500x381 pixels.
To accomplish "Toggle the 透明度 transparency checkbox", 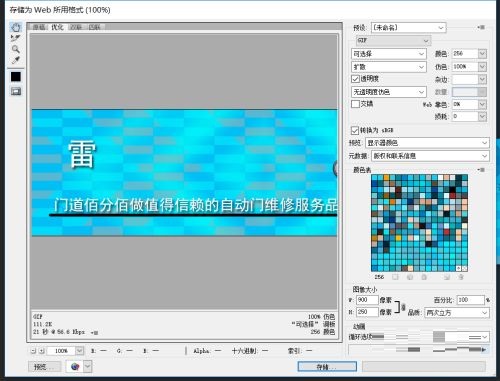I will (x=355, y=79).
